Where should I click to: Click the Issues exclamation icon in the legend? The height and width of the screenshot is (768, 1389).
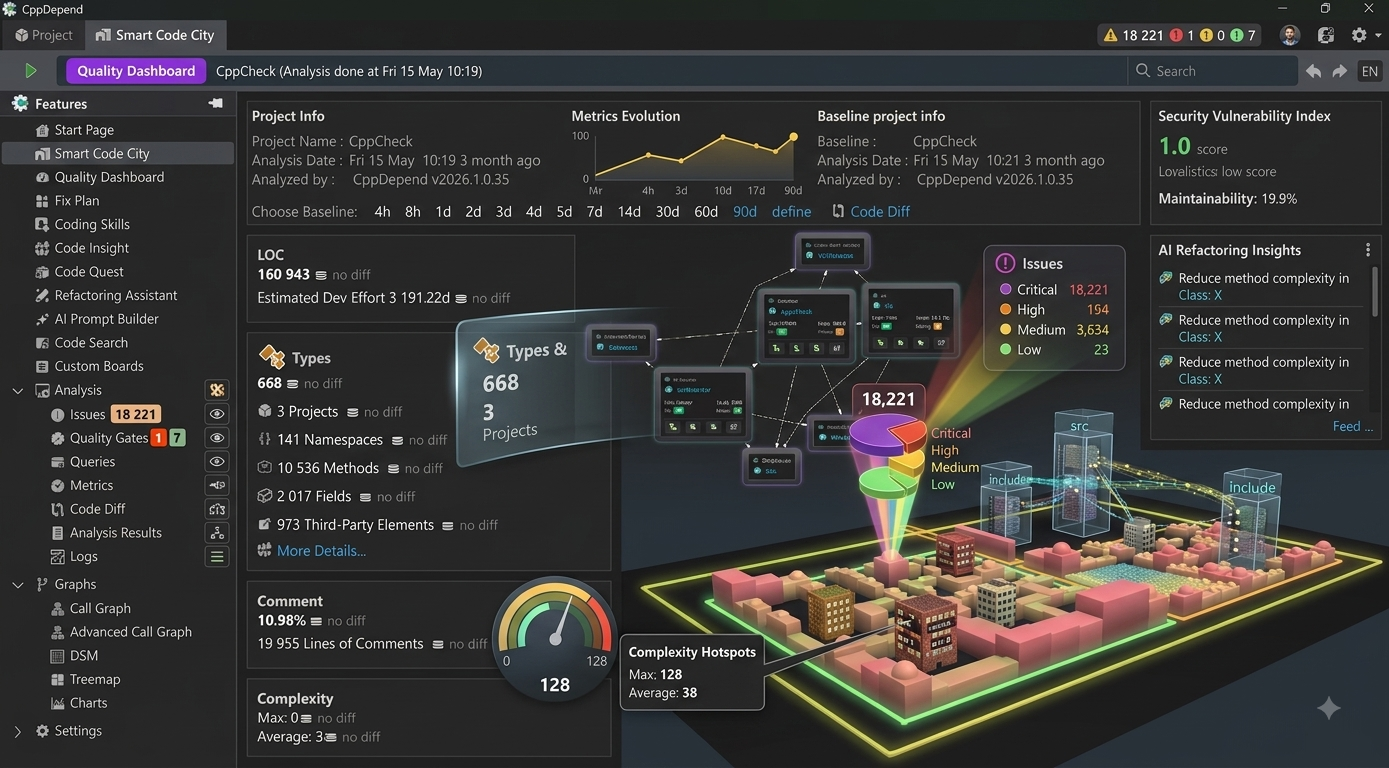click(1005, 263)
